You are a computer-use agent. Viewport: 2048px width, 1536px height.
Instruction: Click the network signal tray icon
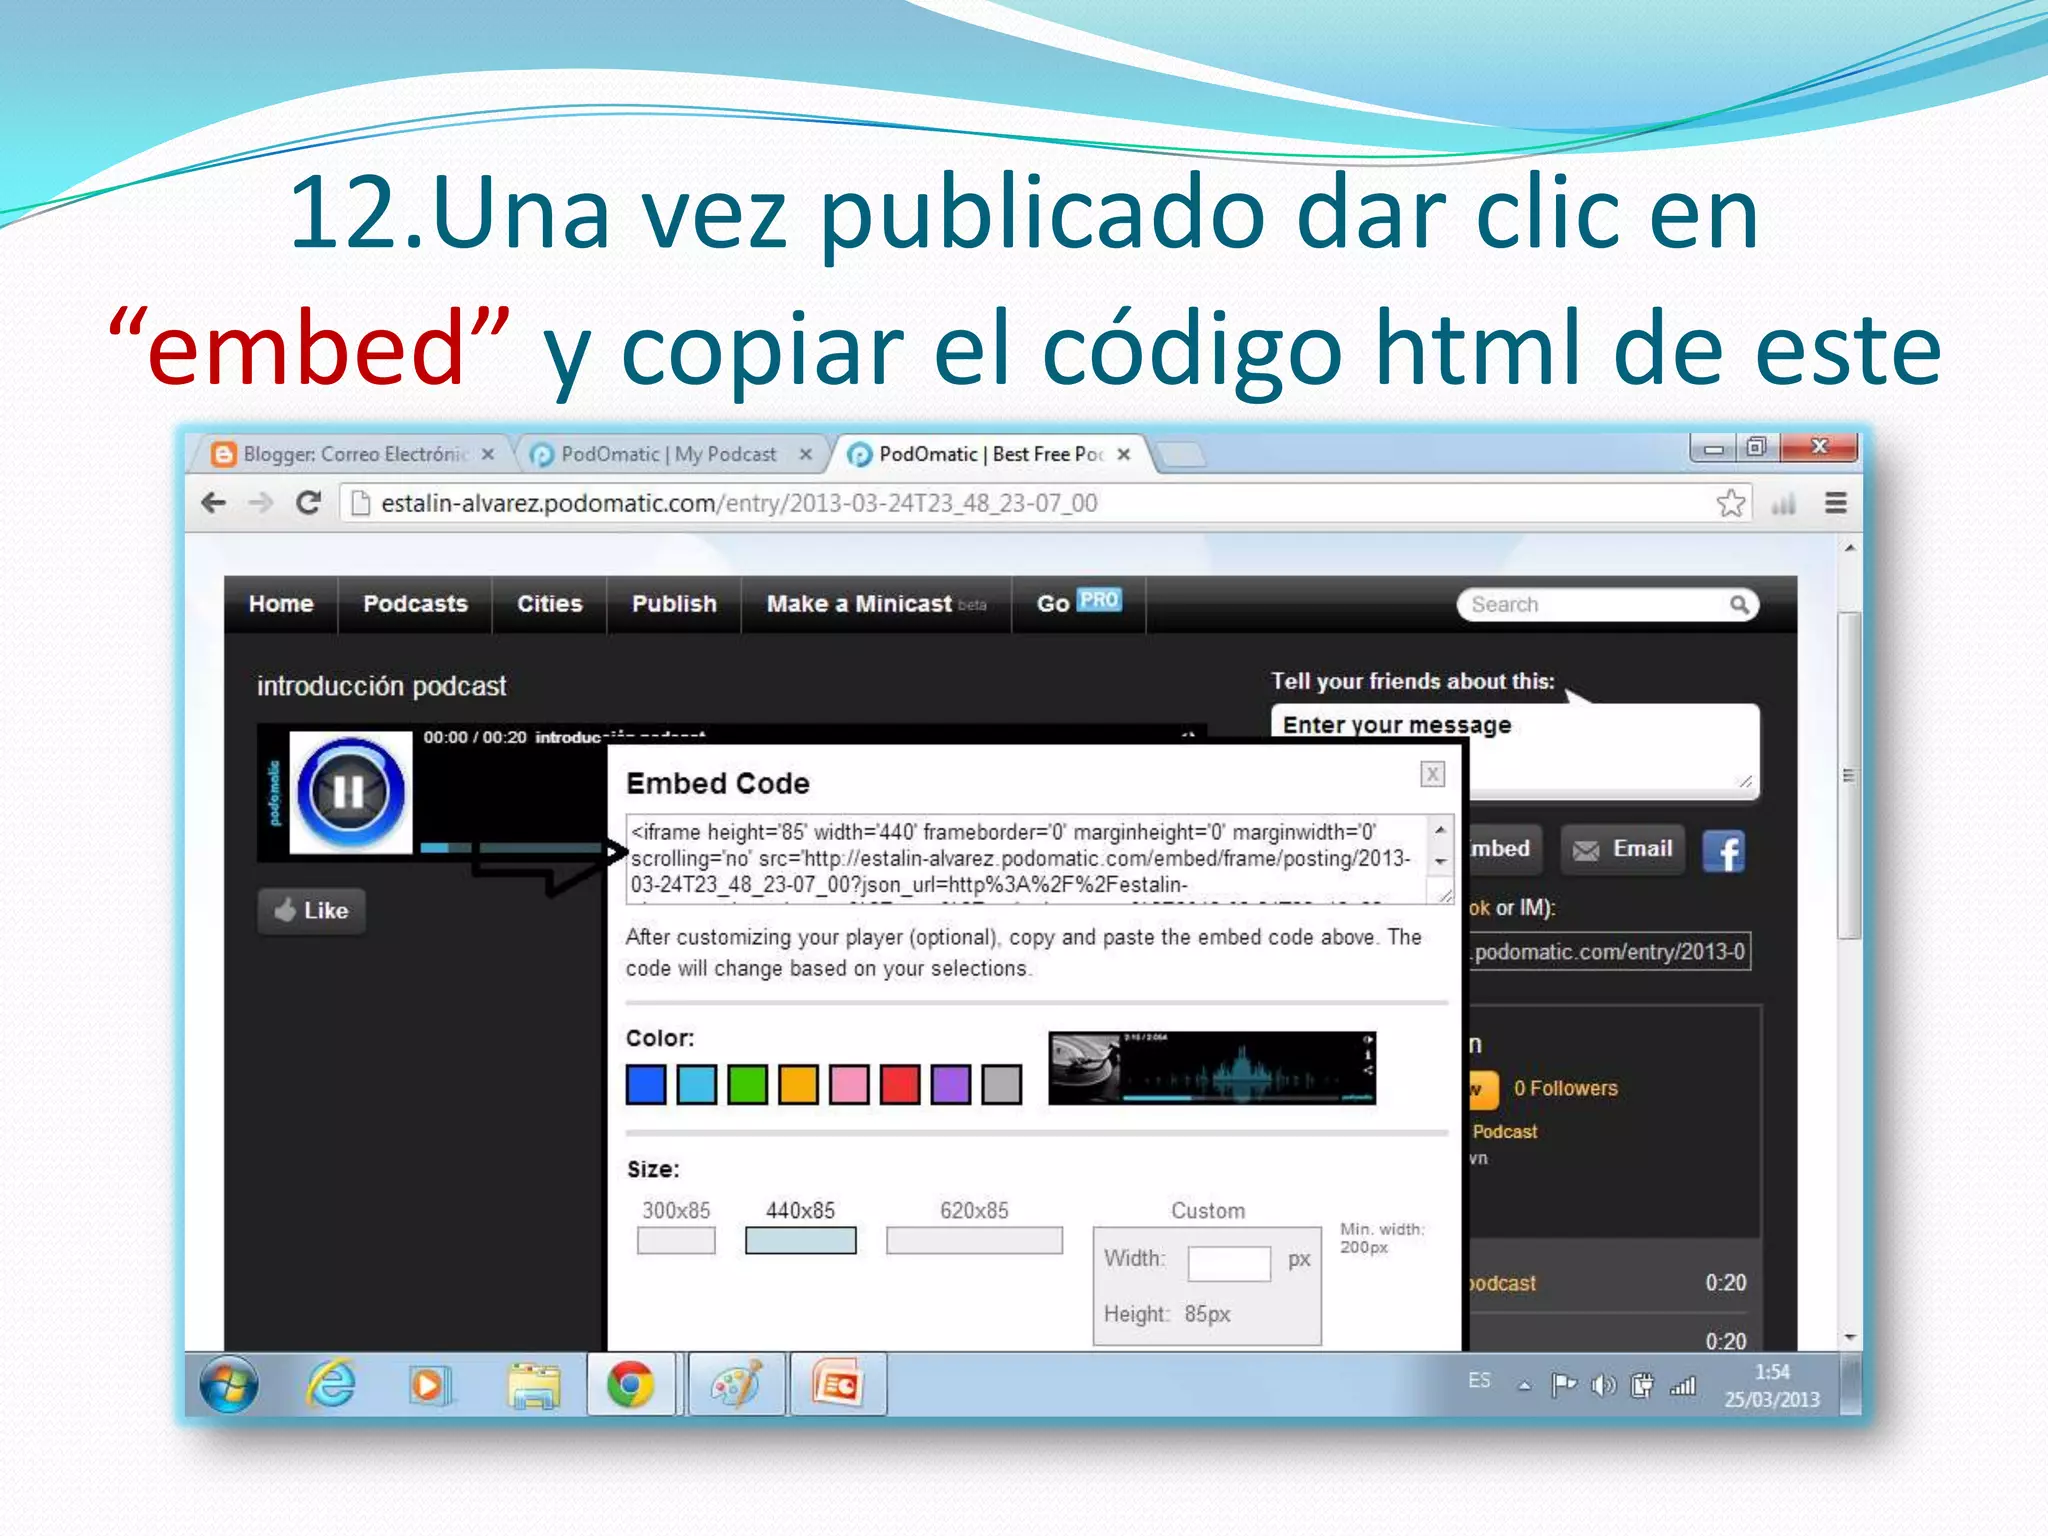coord(1683,1385)
